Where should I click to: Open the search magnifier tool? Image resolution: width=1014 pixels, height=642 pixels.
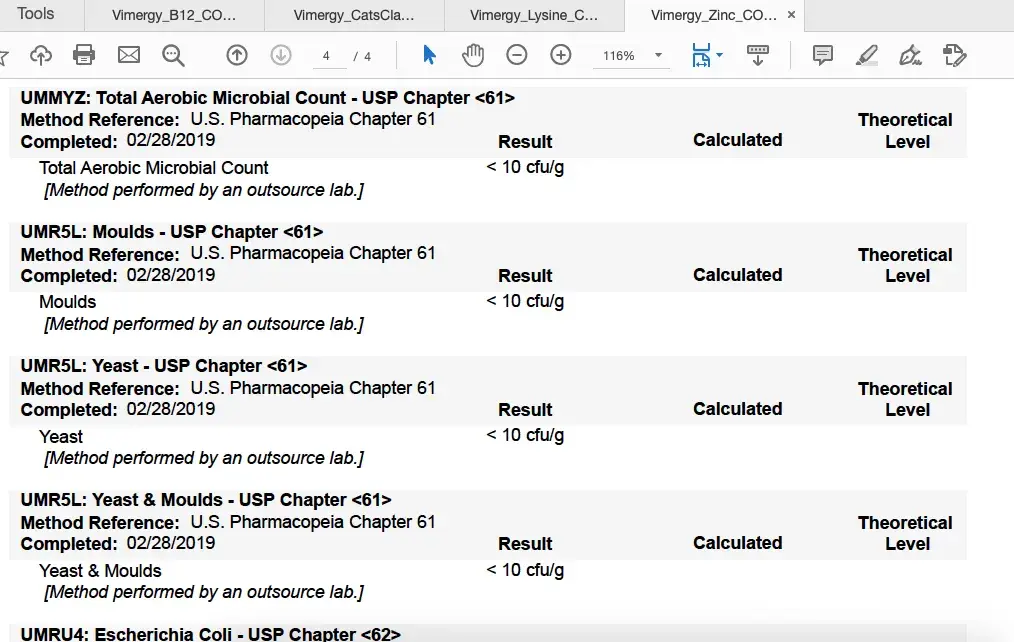173,56
